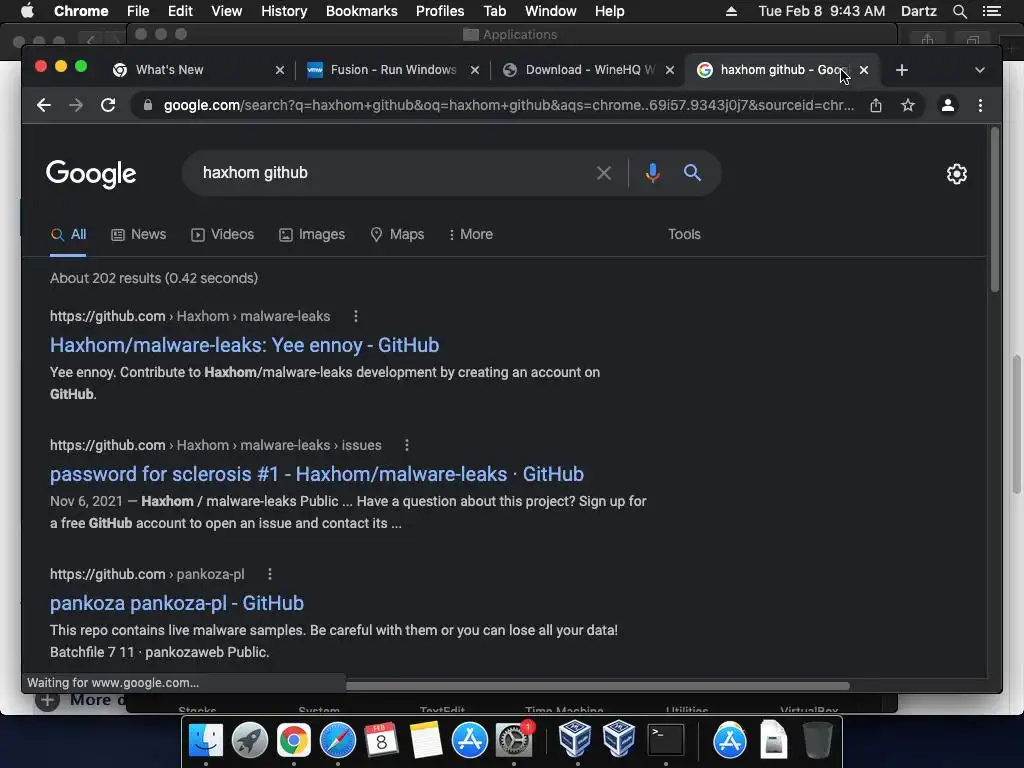Open Control Center list icon in menu bar

tap(992, 11)
